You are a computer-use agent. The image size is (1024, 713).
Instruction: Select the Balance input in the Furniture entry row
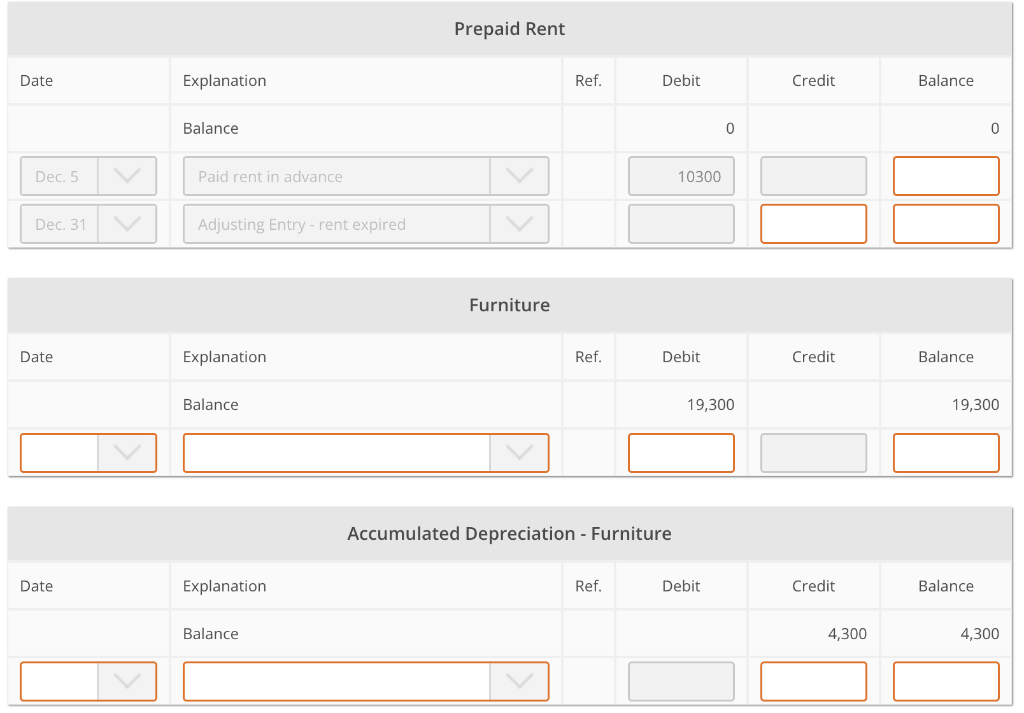coord(945,452)
